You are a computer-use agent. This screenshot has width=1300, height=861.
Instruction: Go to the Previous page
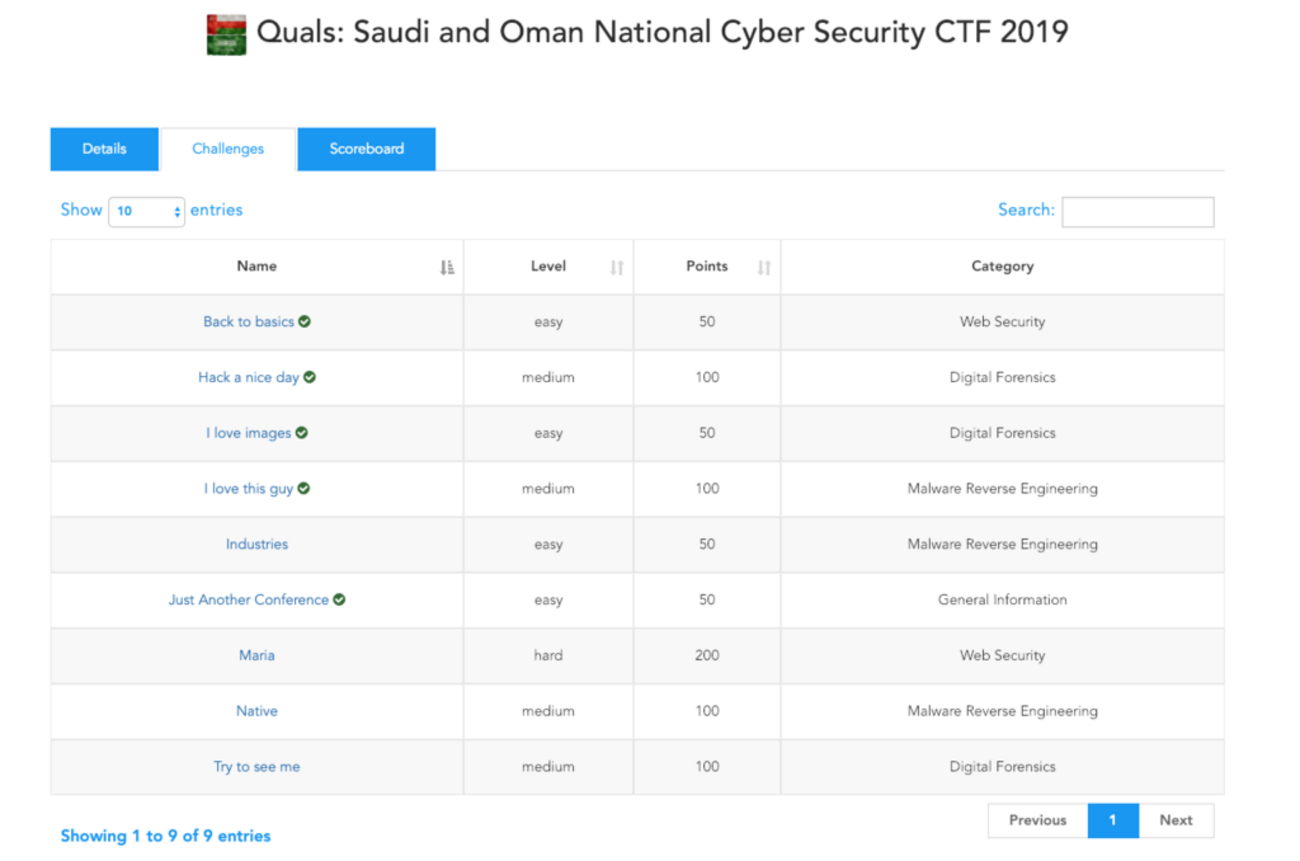coord(1037,820)
